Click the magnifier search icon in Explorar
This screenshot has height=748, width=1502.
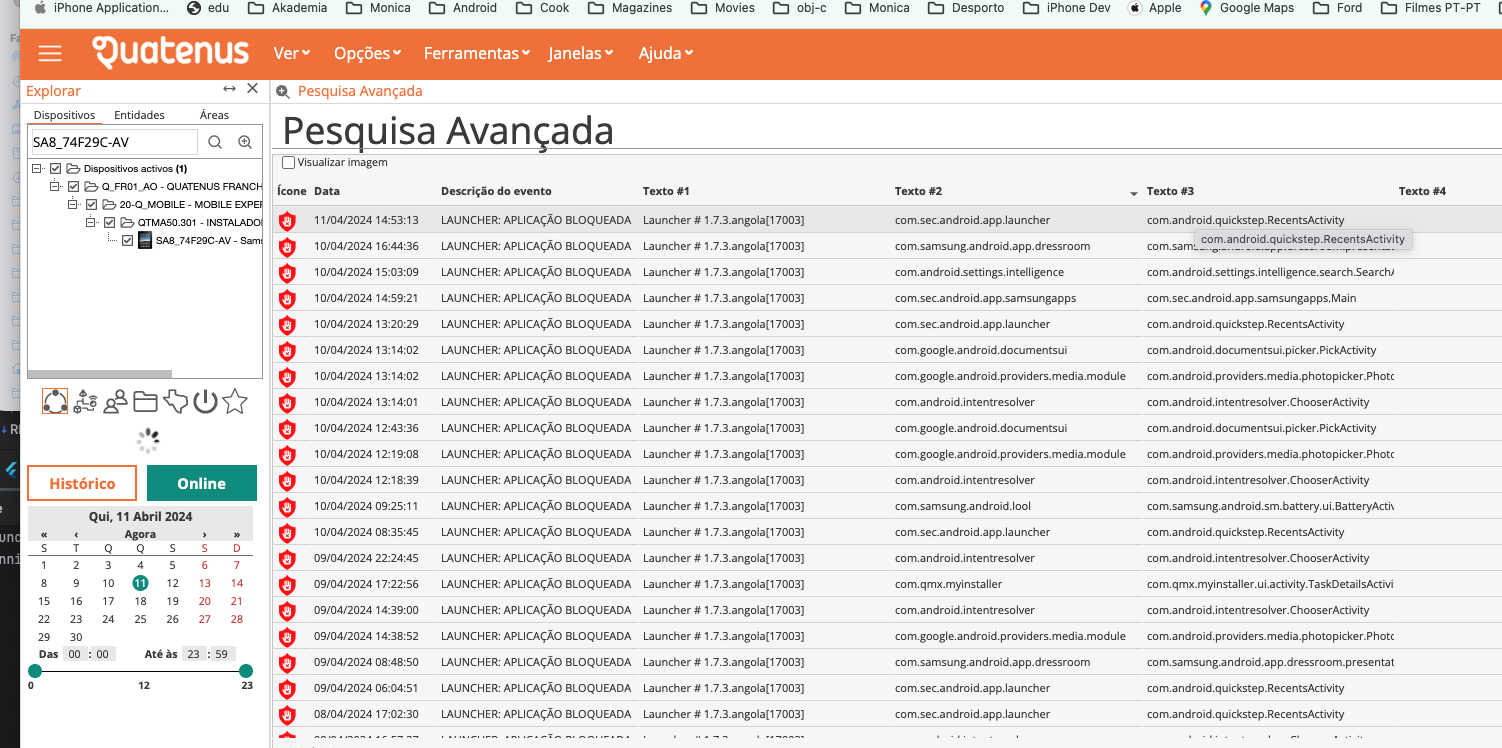point(215,142)
